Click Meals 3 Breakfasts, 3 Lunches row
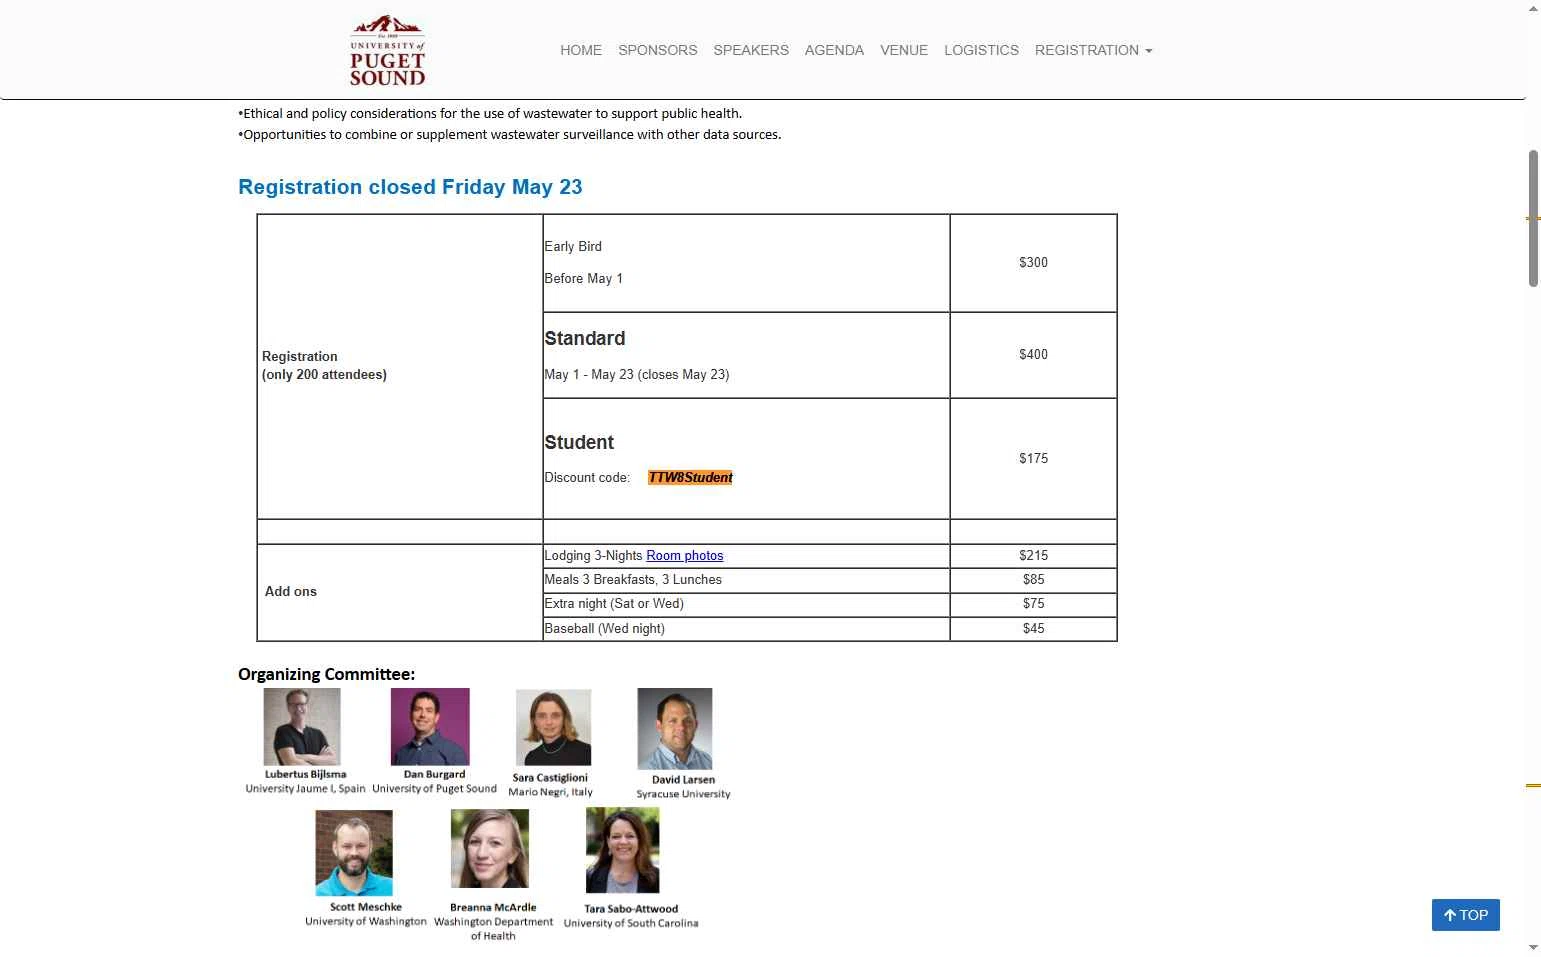Viewport: 1541px width, 957px height. pyautogui.click(x=633, y=580)
